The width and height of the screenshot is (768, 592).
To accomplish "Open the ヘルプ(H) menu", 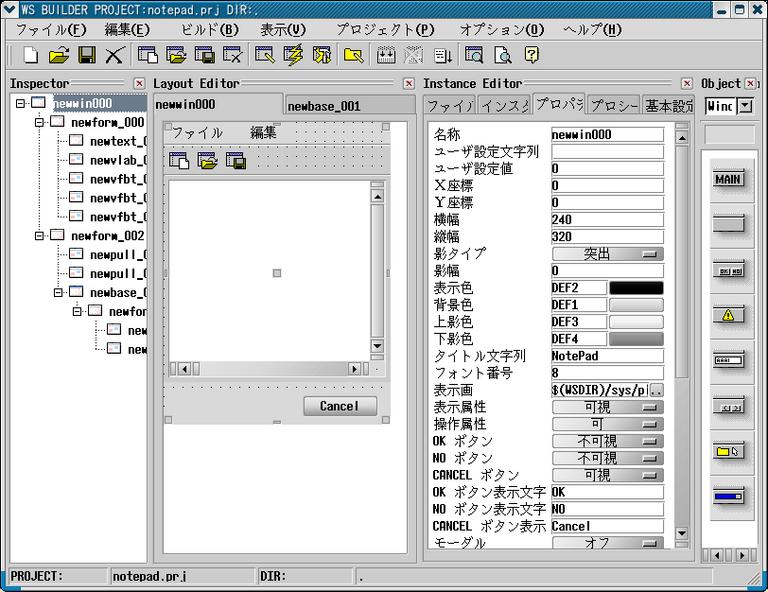I will coord(592,30).
